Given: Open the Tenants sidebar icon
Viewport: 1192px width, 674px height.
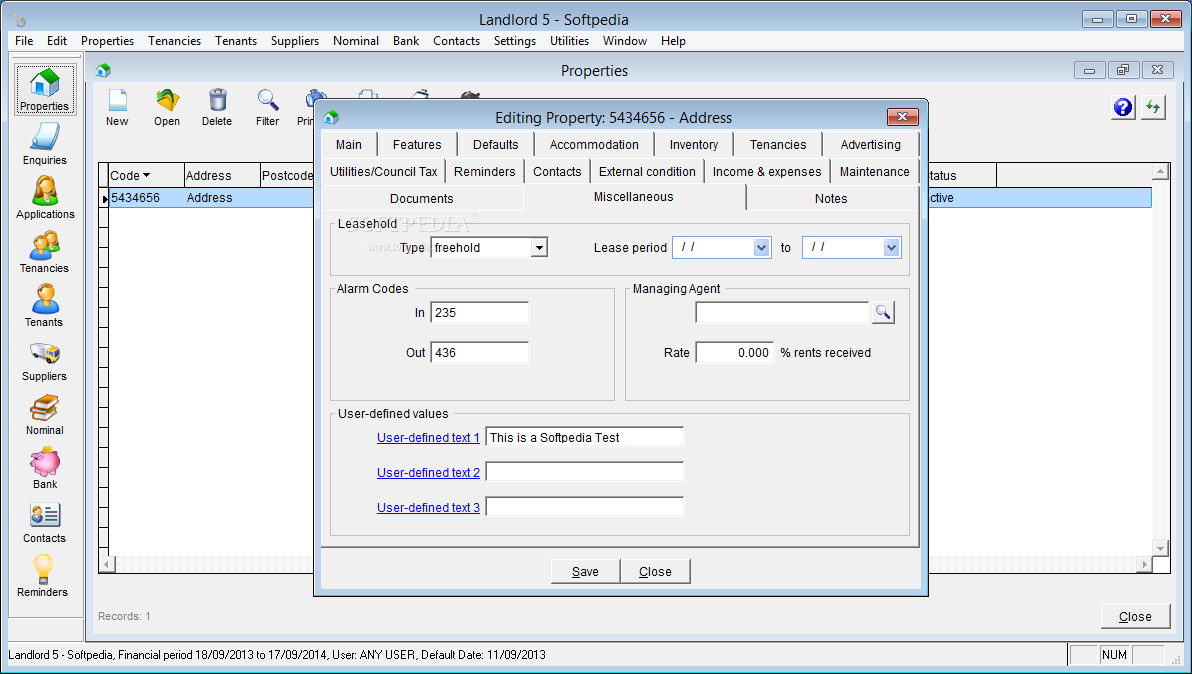Looking at the screenshot, I should pos(45,306).
